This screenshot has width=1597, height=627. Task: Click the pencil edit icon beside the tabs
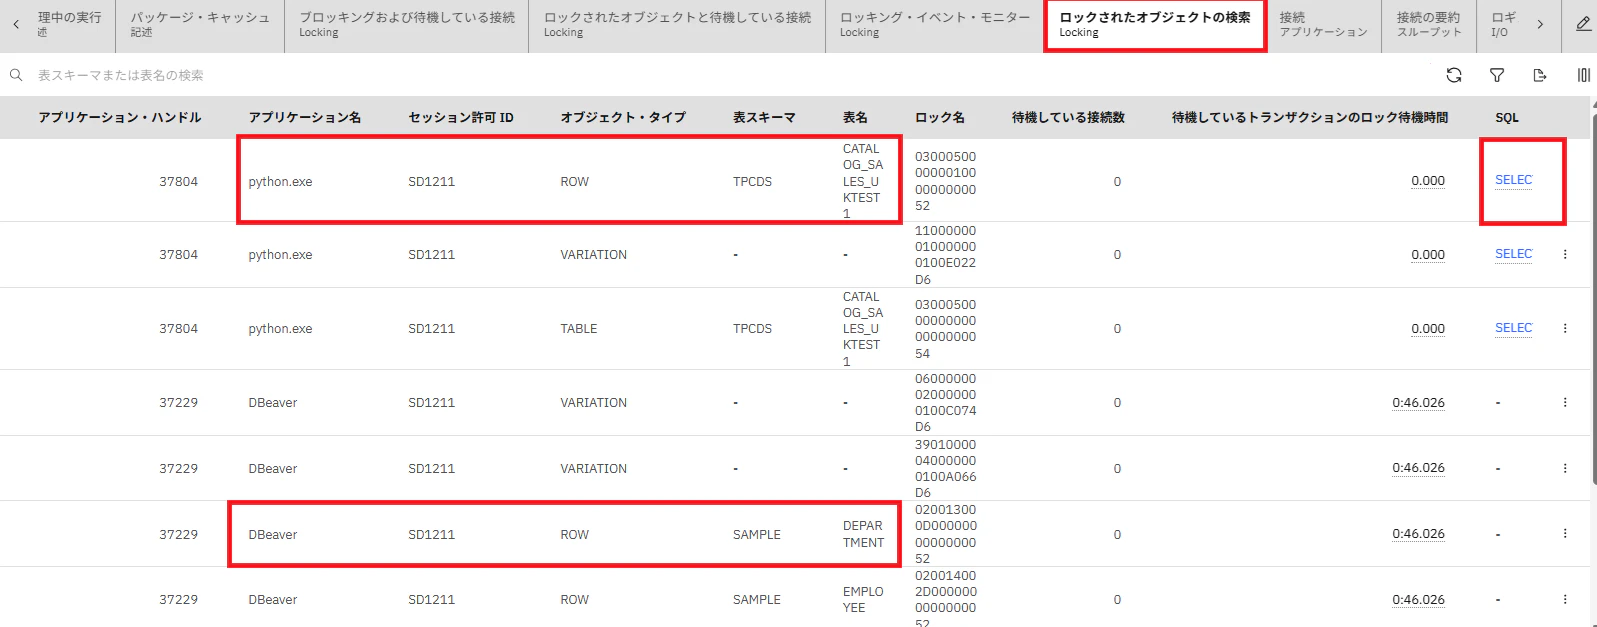1584,24
